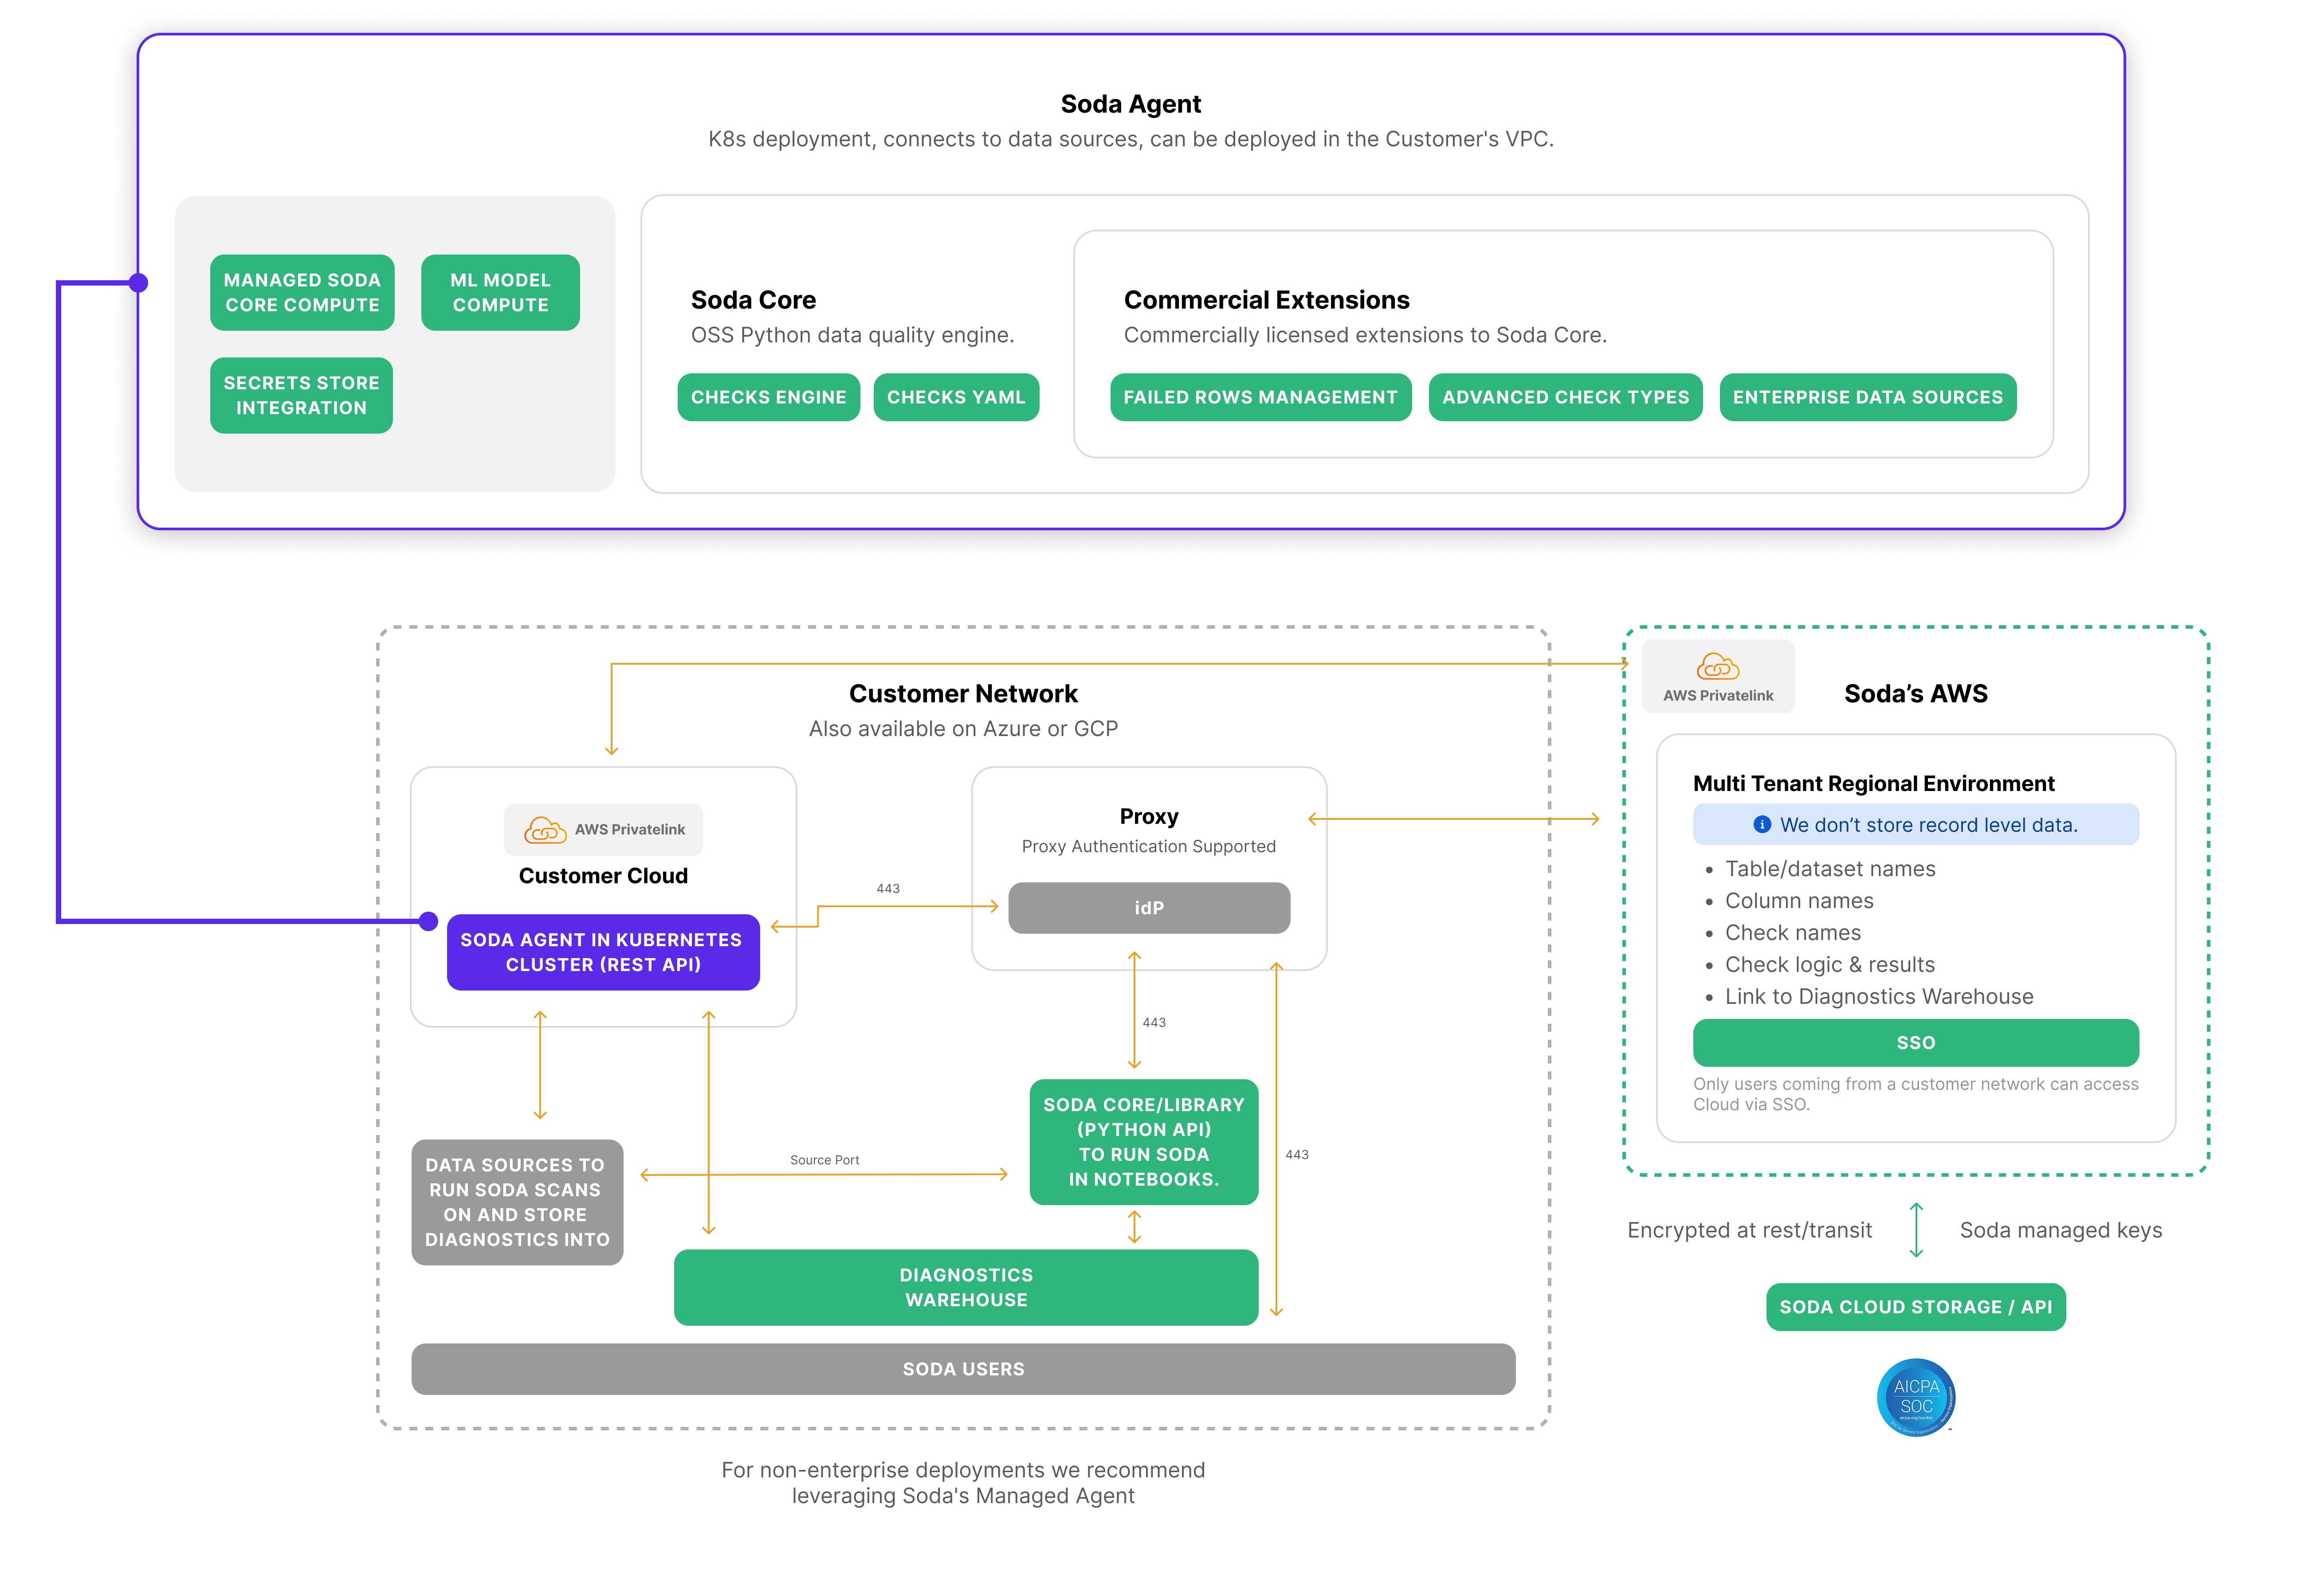The image size is (2324, 1590).
Task: Select Soda Cloud Storage / API button
Action: click(1915, 1307)
